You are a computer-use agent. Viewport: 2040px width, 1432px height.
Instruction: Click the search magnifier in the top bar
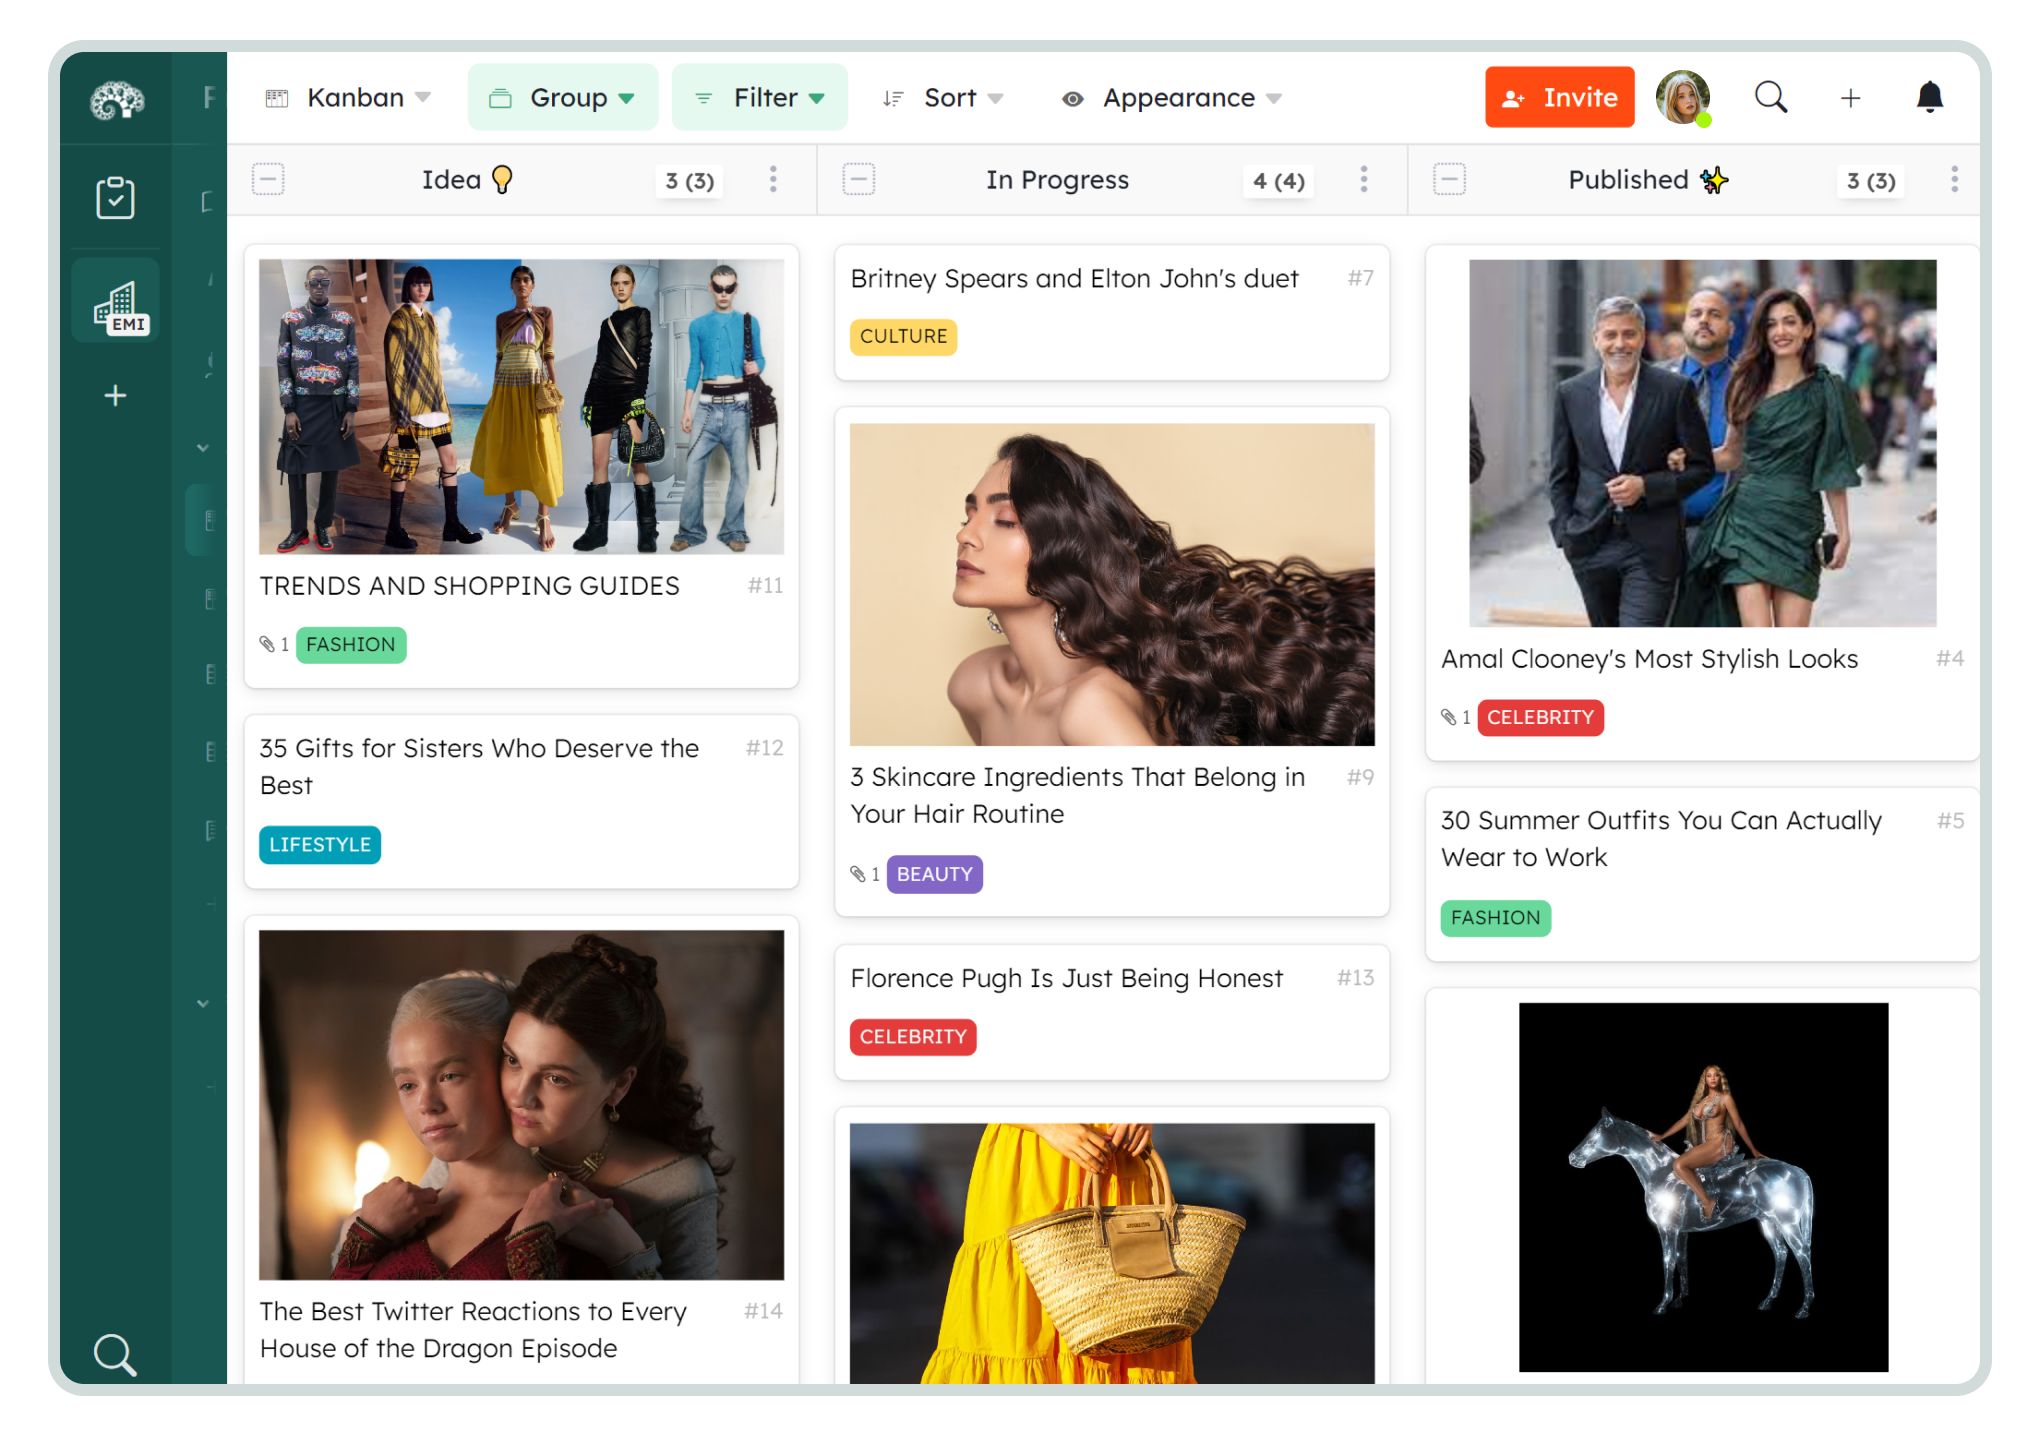[x=1771, y=97]
